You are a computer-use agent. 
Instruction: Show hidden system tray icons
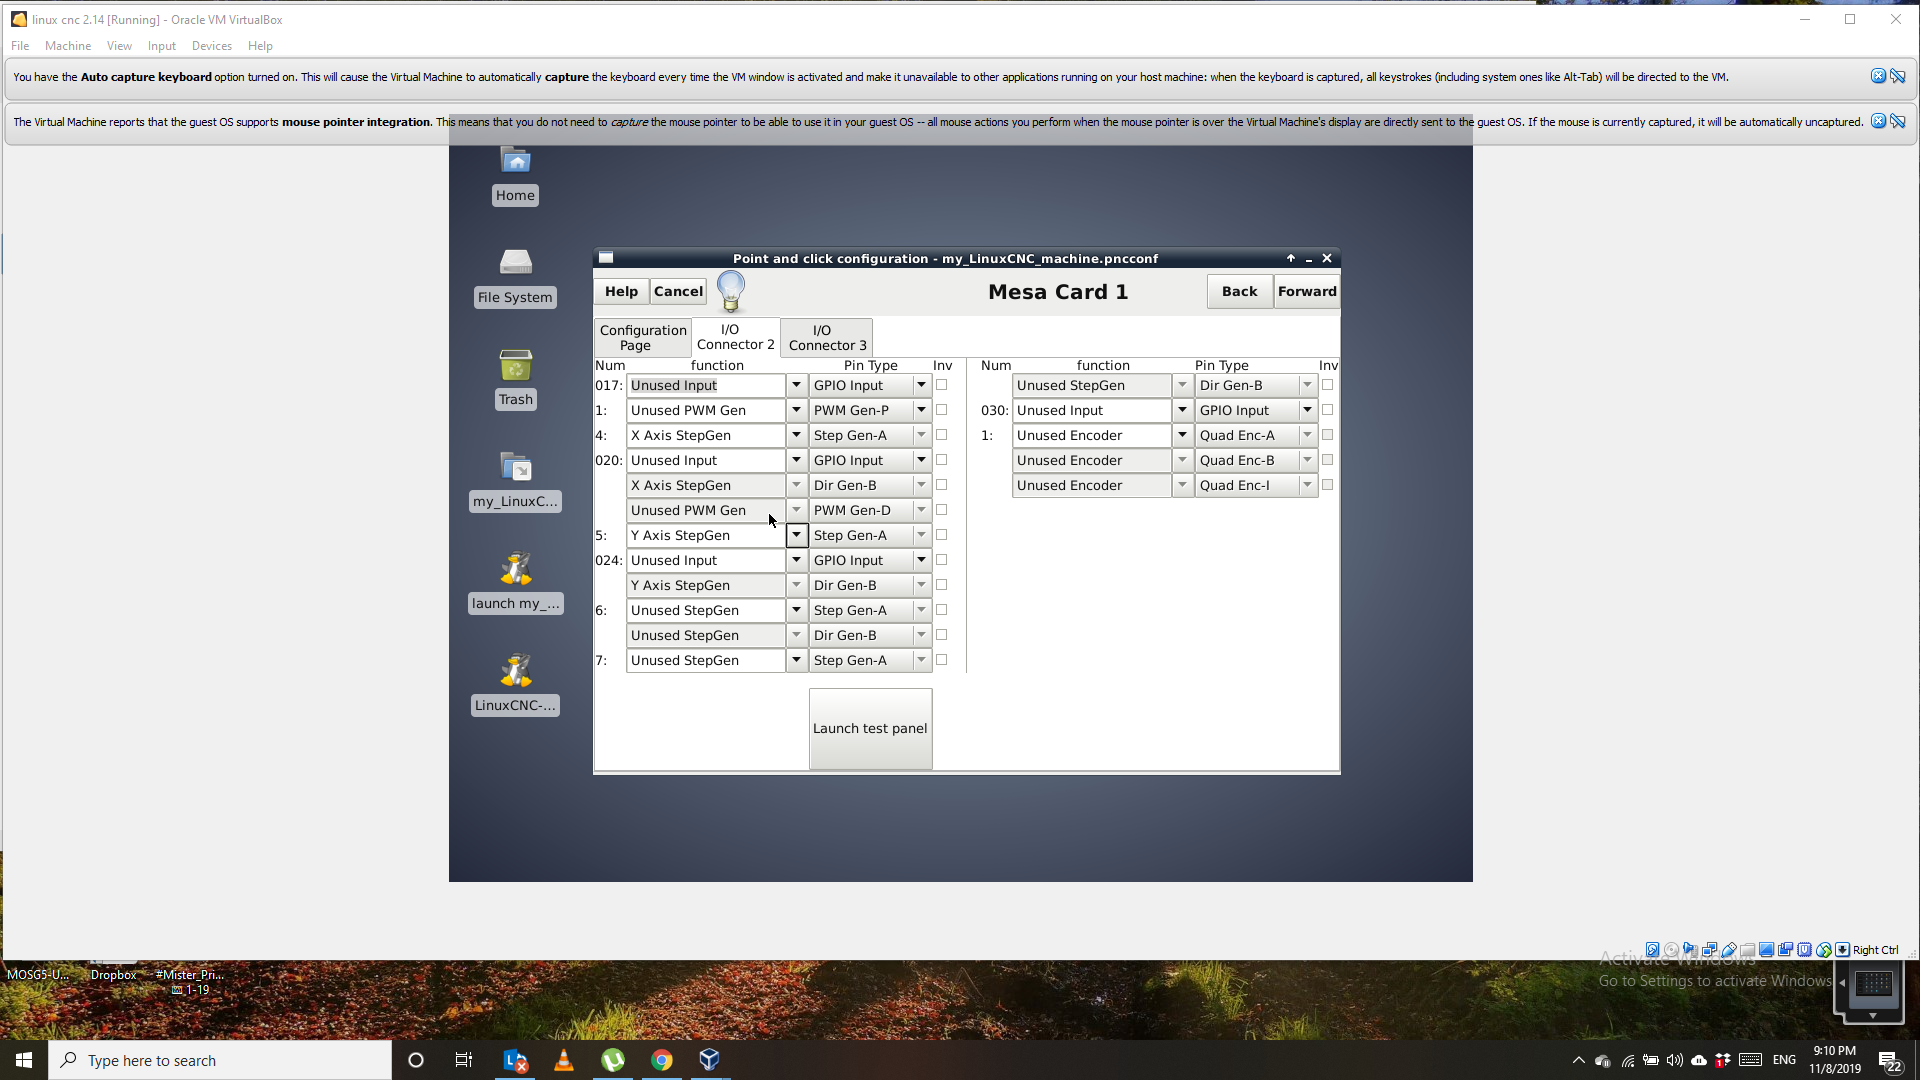point(1578,1060)
